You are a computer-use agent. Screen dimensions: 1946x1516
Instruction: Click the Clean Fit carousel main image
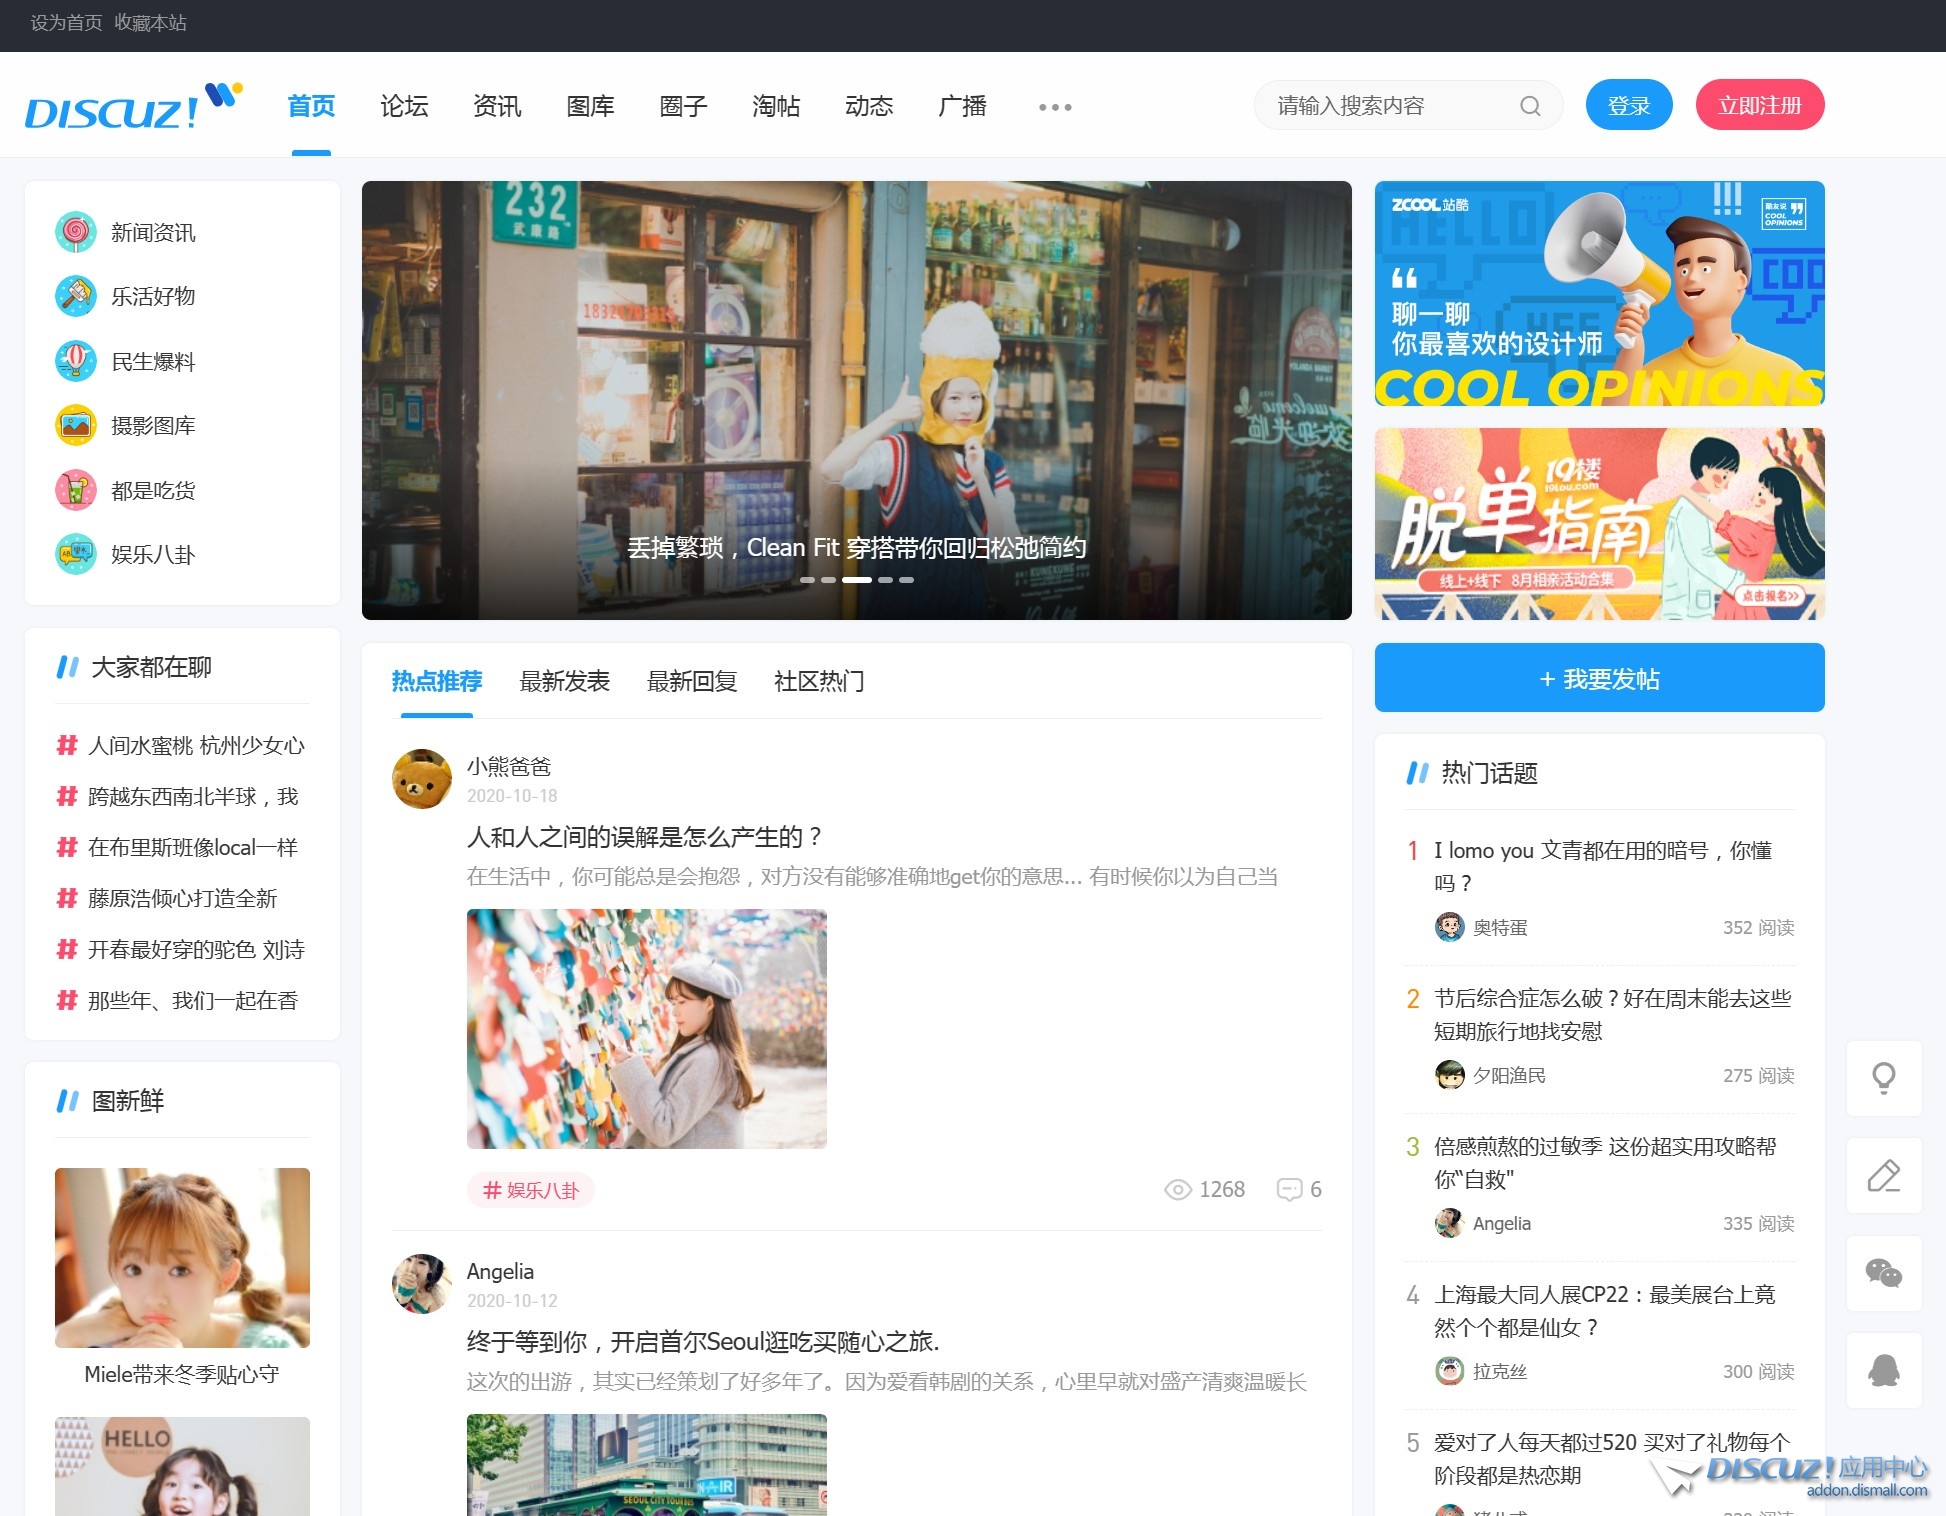pyautogui.click(x=857, y=400)
